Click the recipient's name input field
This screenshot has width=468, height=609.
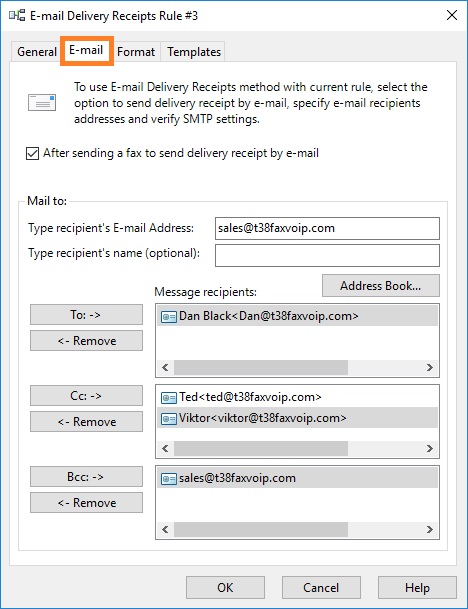click(327, 255)
